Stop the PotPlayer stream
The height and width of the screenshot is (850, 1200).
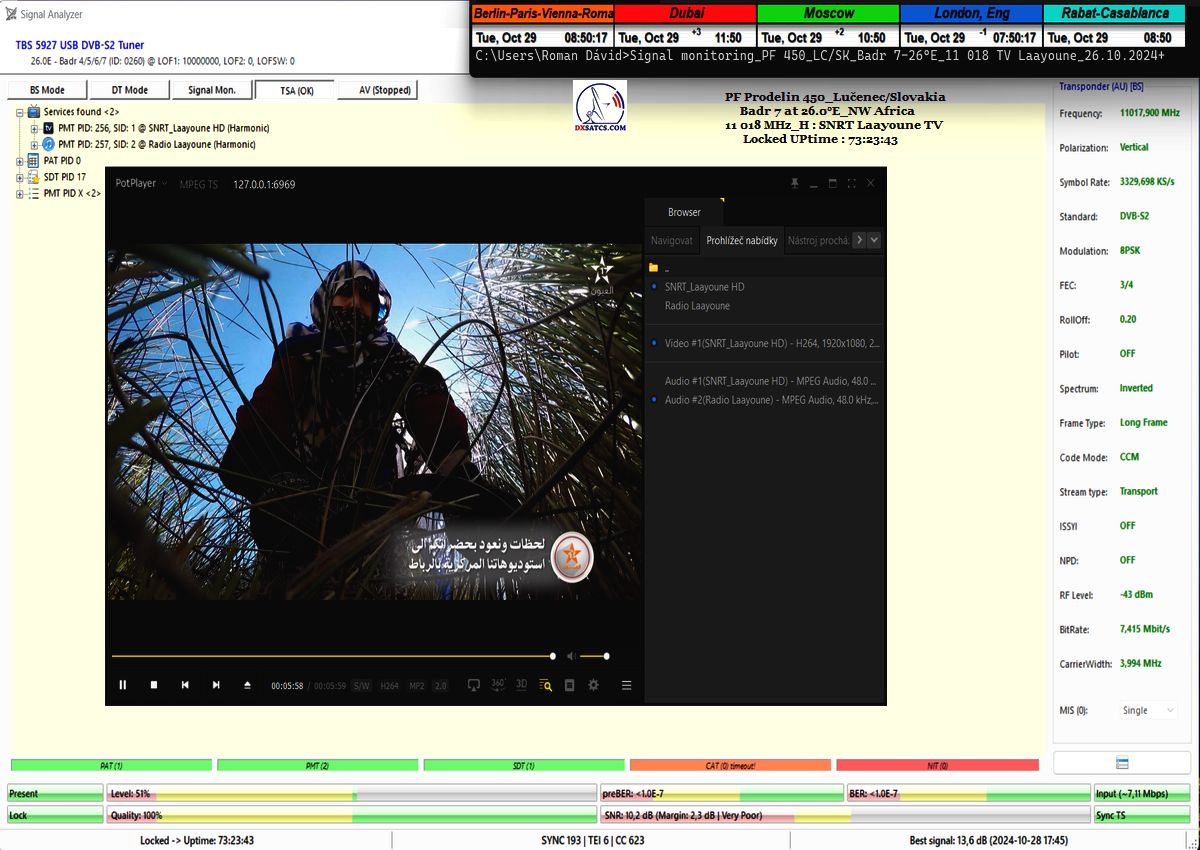154,685
